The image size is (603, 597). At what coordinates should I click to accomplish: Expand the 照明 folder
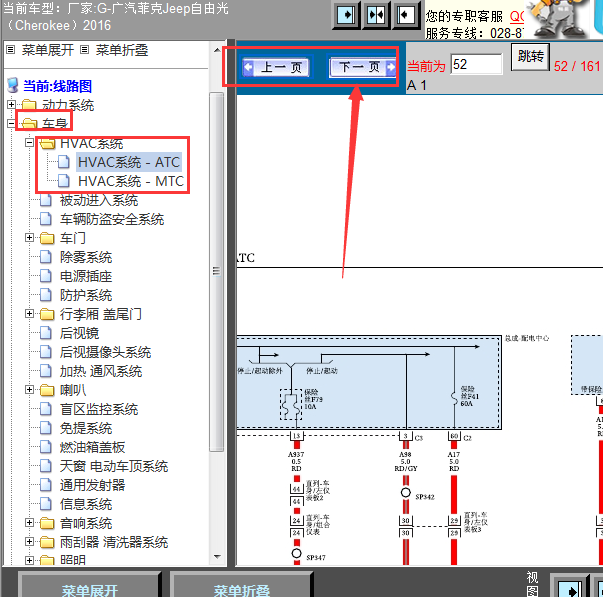29,560
